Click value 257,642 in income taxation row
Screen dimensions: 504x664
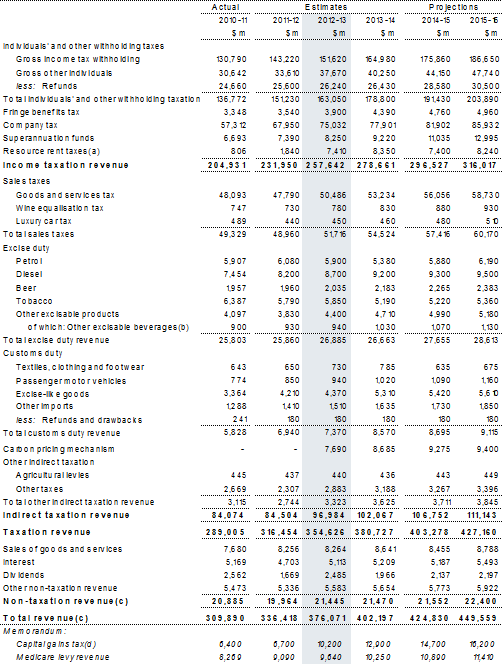326,165
